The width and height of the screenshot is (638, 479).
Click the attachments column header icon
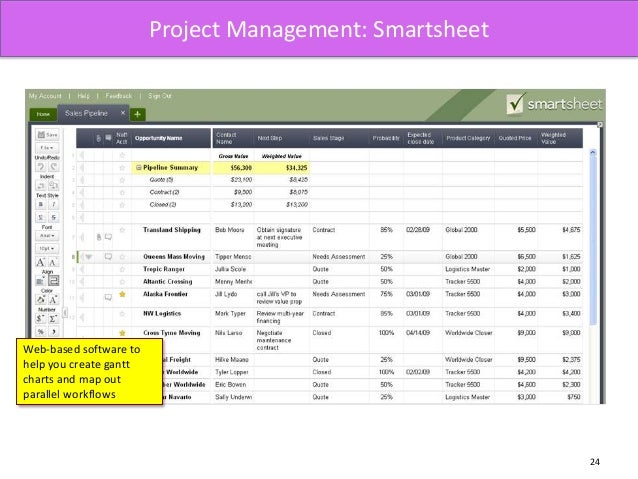point(98,138)
